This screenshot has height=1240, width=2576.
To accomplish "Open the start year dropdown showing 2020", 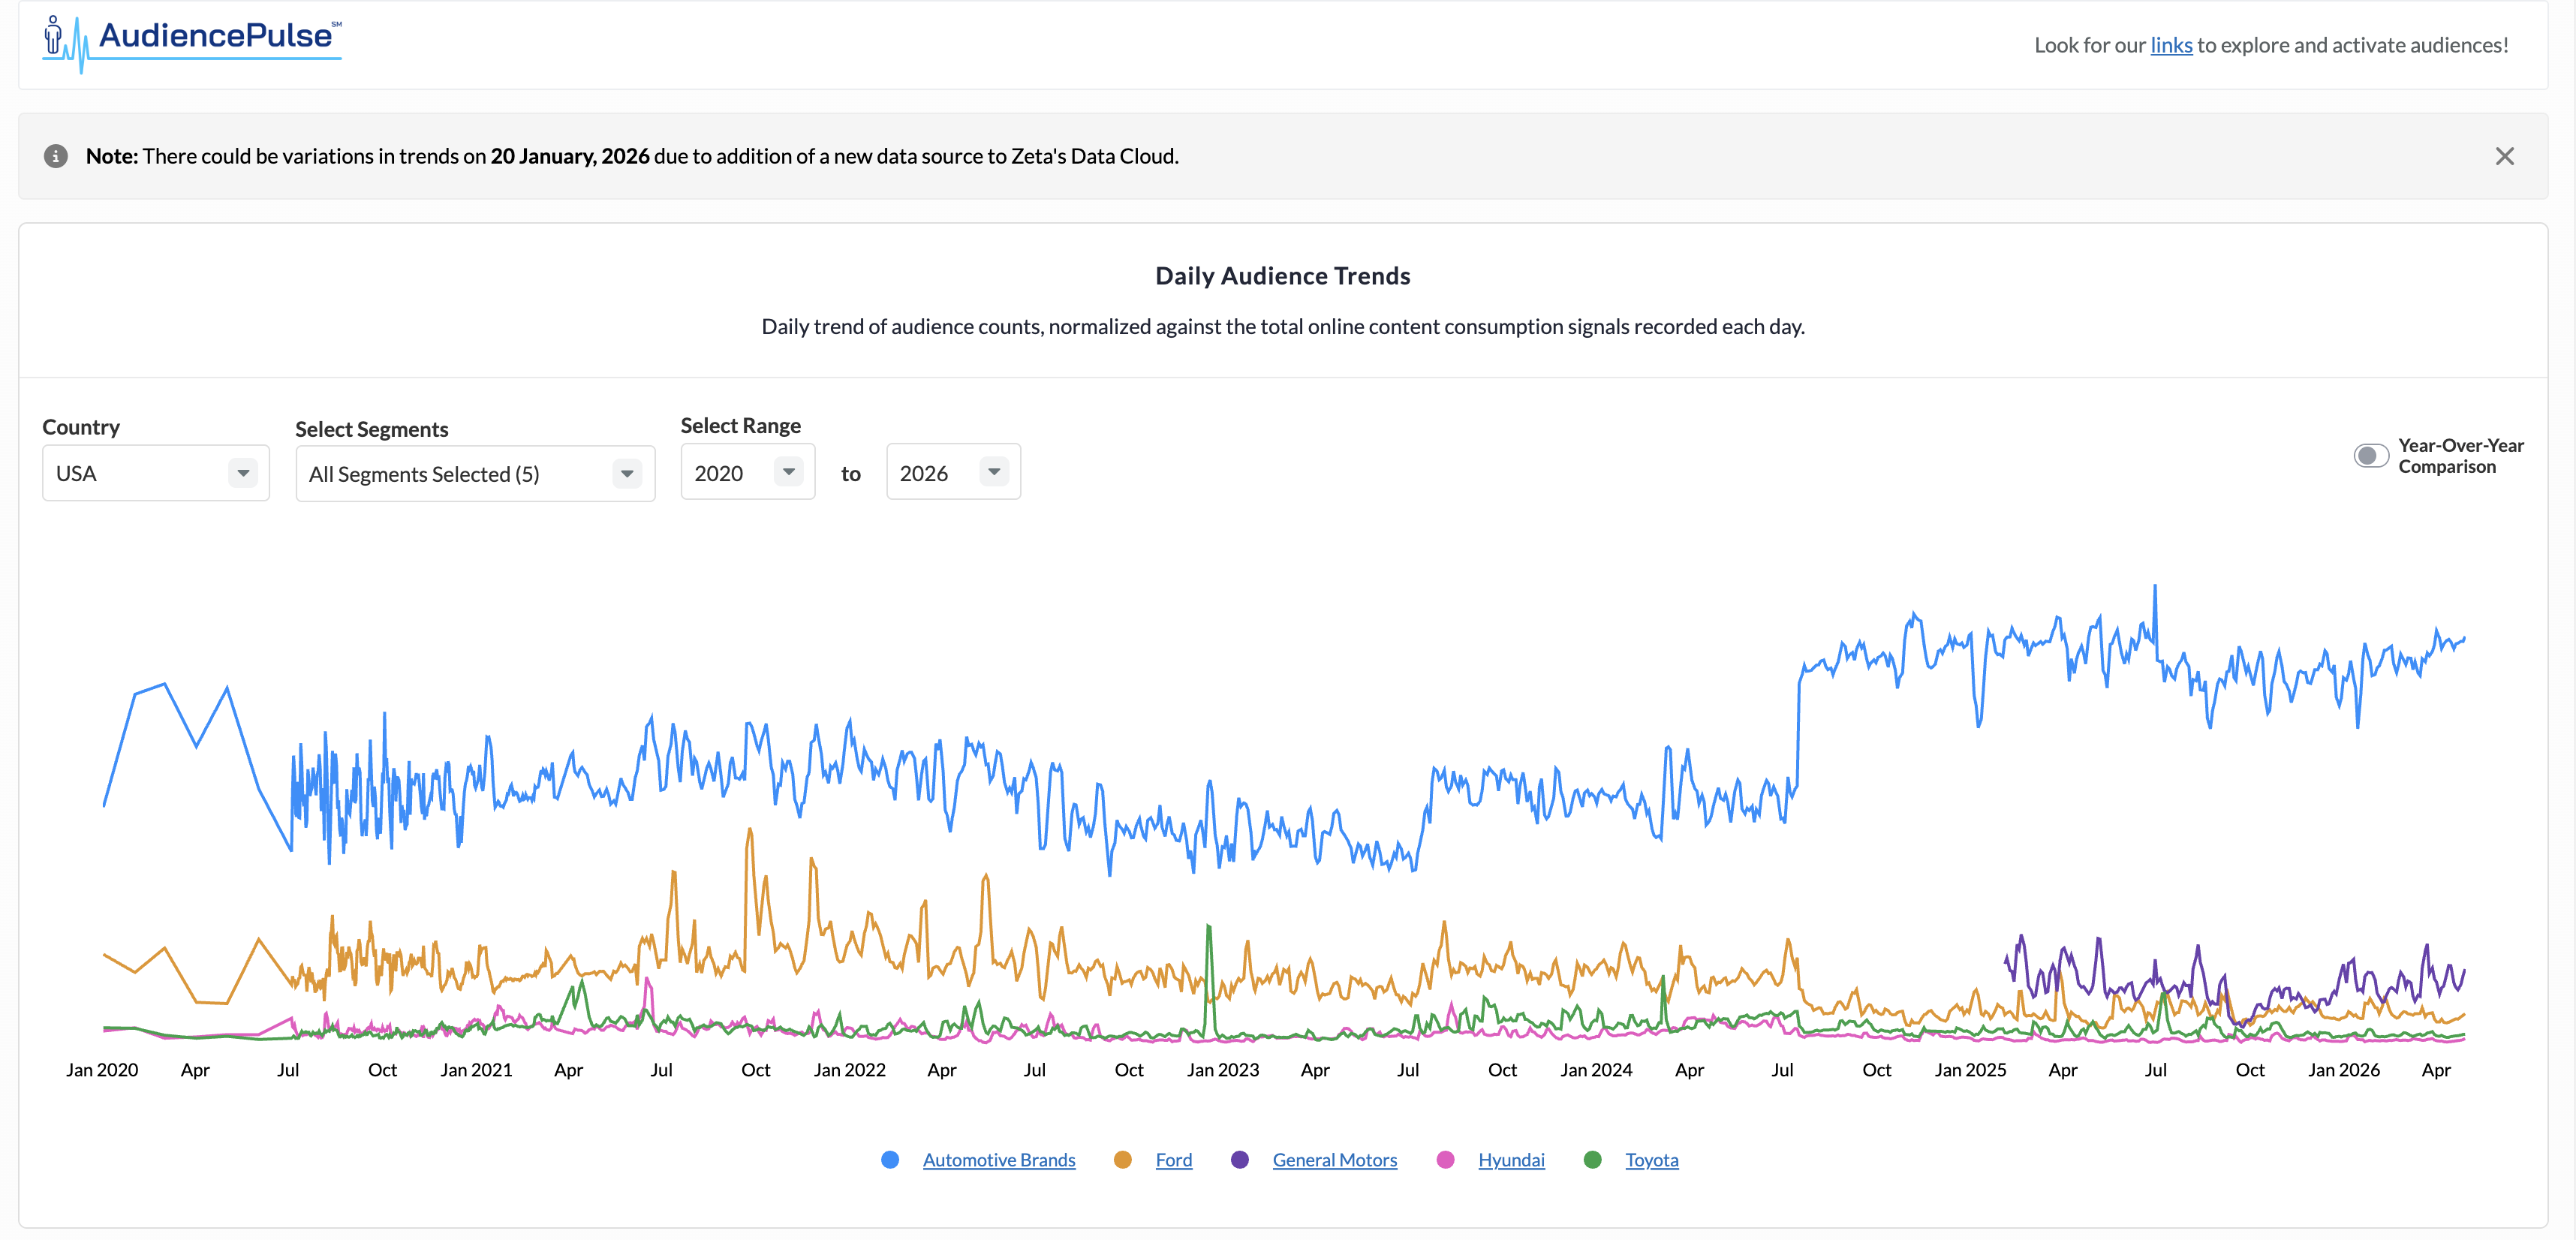I will (748, 472).
